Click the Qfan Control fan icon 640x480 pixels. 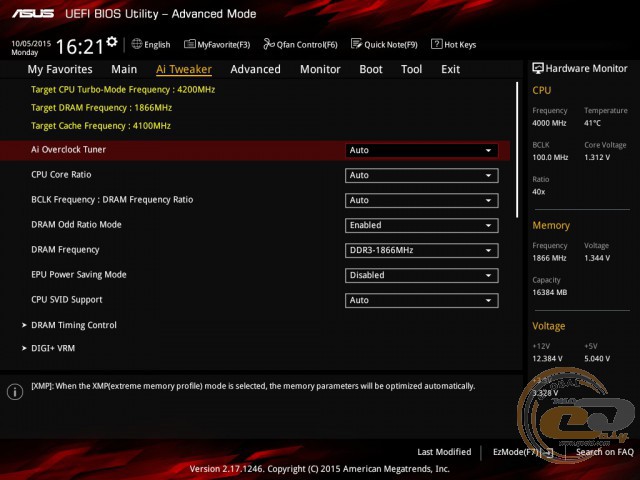coord(269,44)
